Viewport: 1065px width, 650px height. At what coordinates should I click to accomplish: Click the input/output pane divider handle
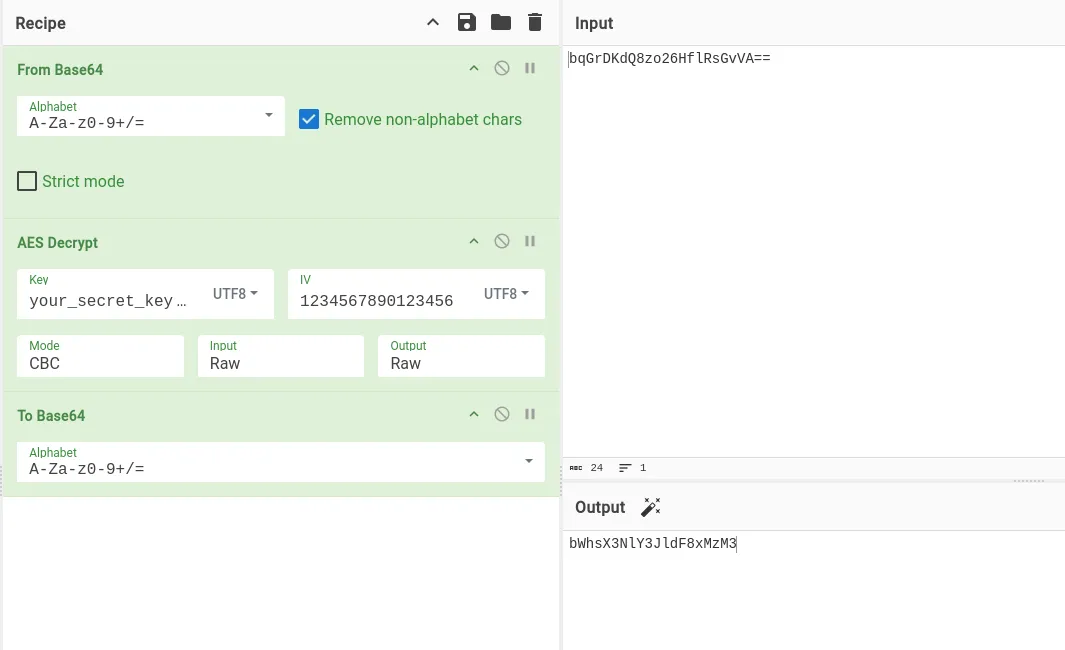(x=1029, y=481)
